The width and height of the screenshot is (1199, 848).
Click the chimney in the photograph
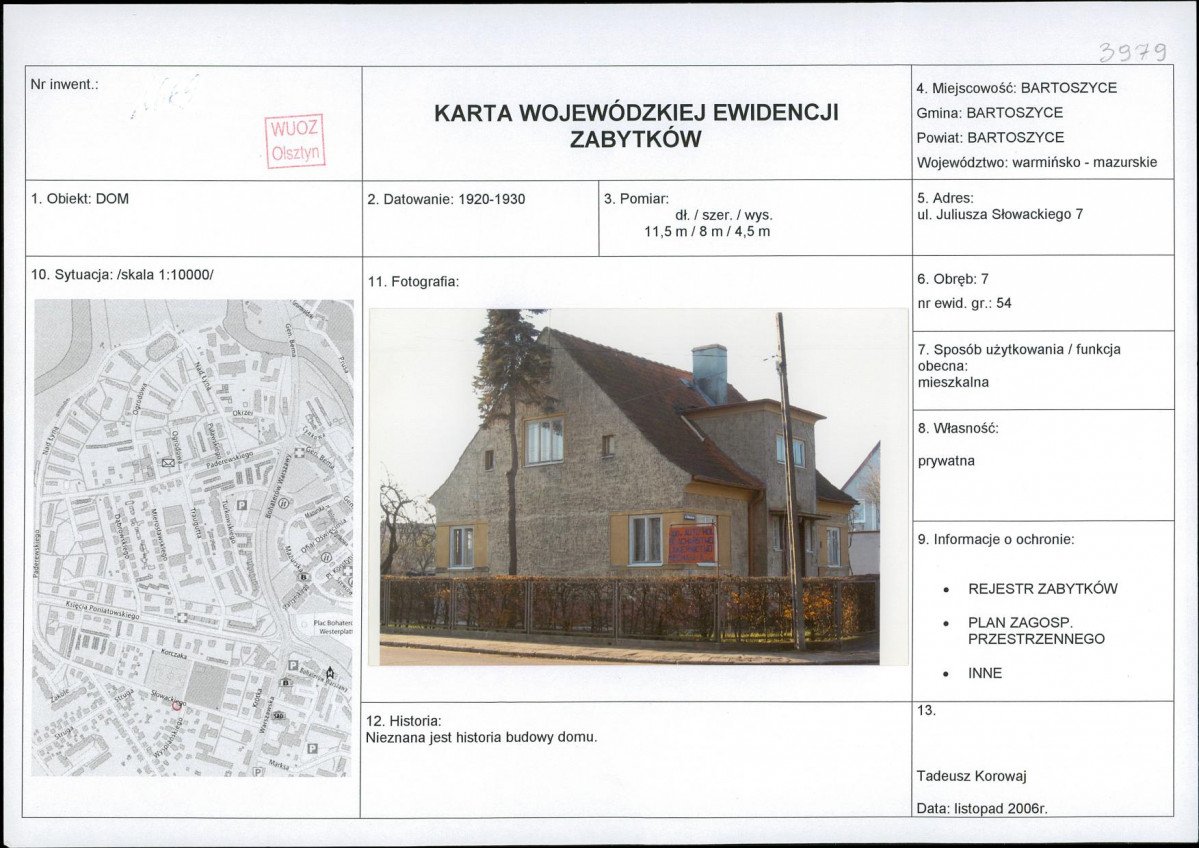[710, 373]
